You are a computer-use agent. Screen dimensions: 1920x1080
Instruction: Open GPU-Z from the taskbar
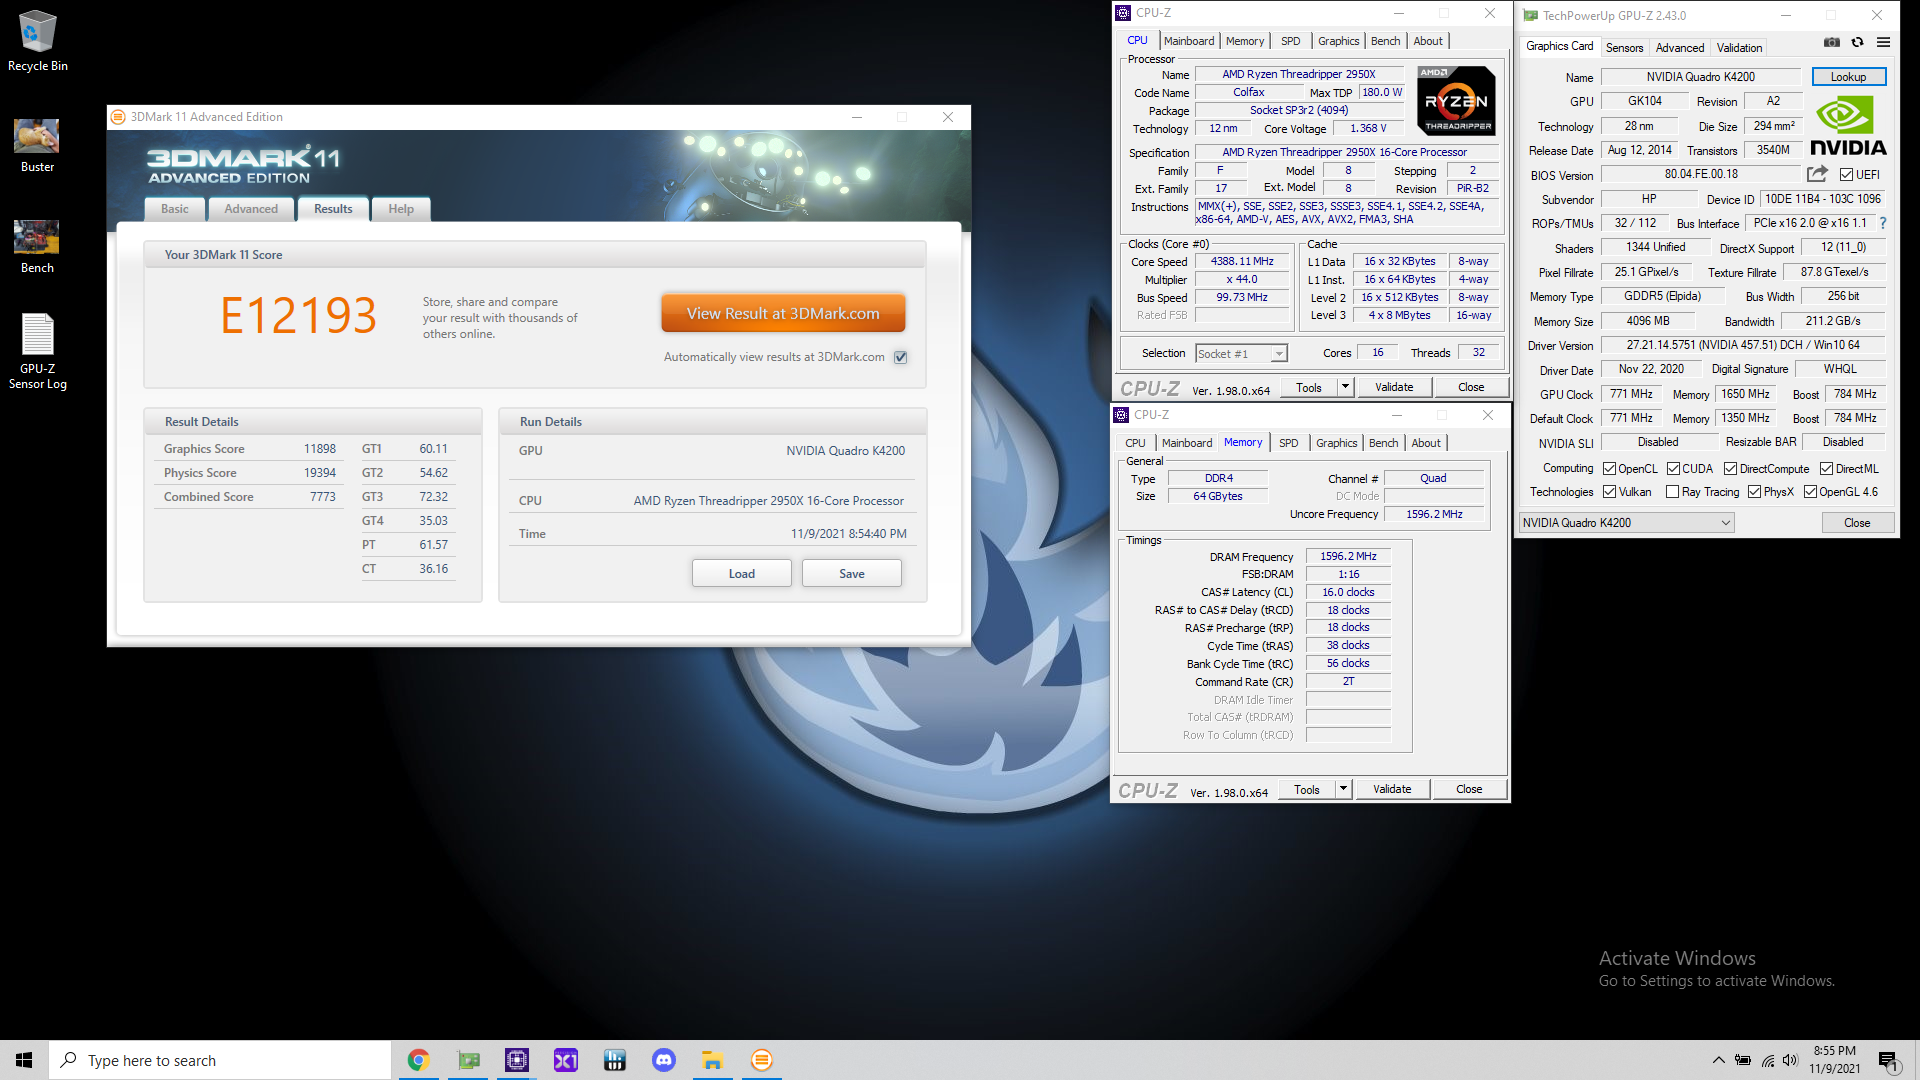468,1060
